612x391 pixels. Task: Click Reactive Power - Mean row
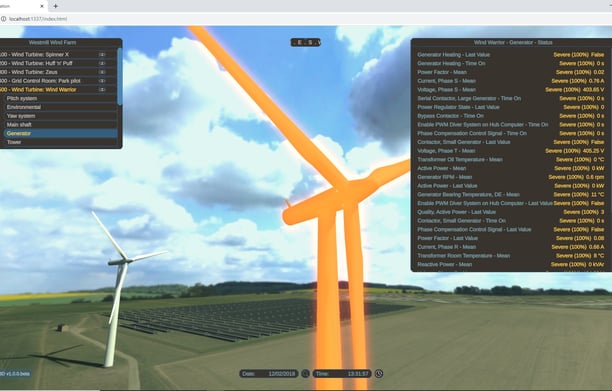click(x=511, y=265)
